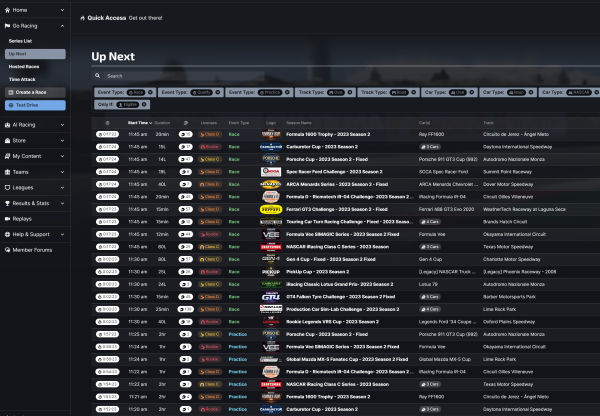Remove the Car Type Road filter
This screenshot has width=600, height=416.
click(531, 92)
